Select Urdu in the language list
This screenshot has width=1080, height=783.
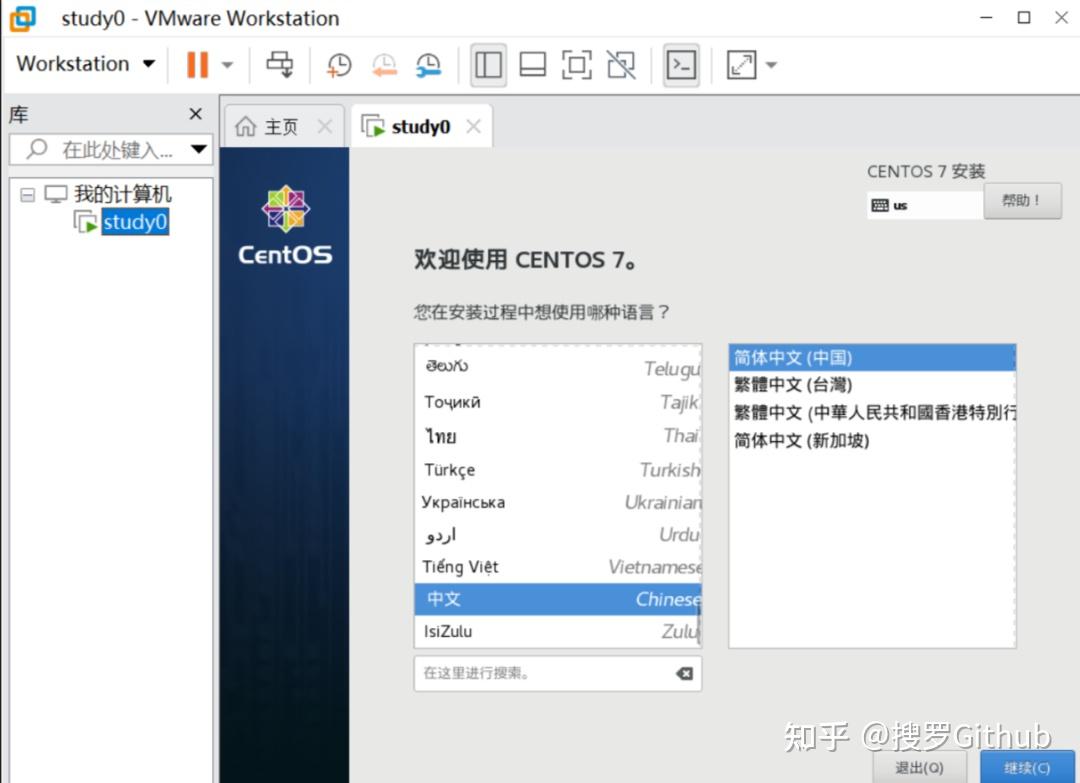(558, 534)
